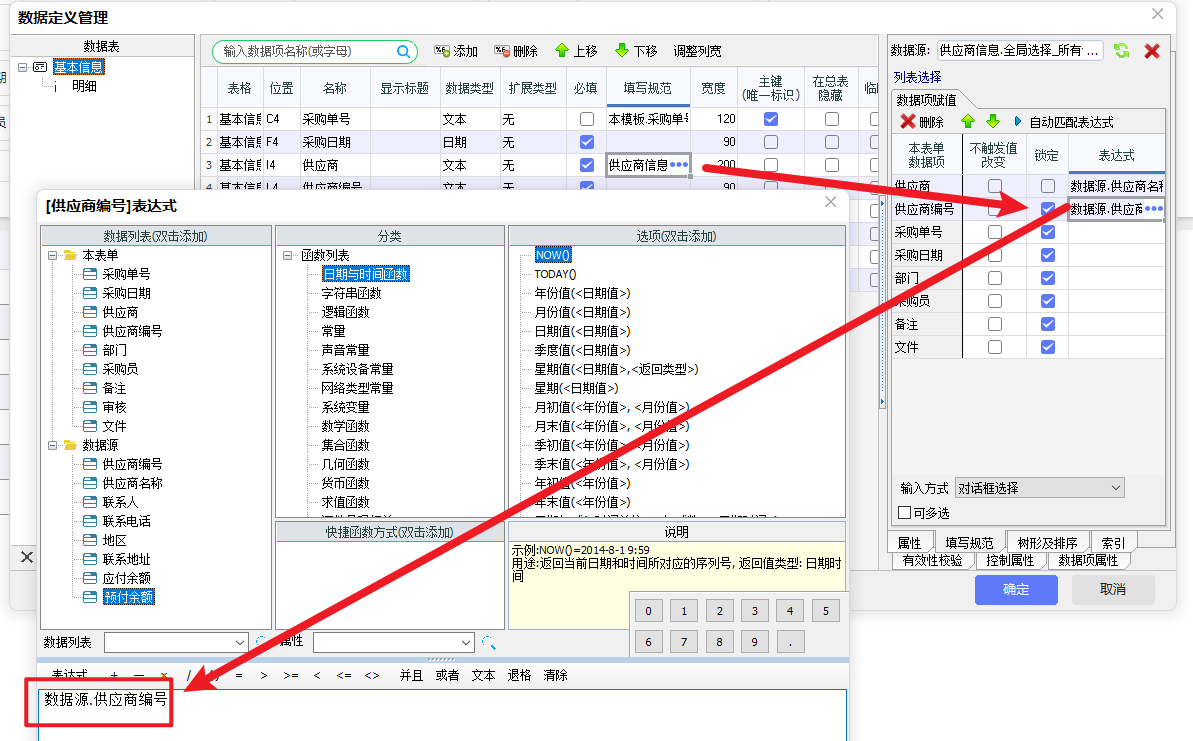
Task: Select 预付余额 under 数据源 tree
Action: (x=129, y=597)
